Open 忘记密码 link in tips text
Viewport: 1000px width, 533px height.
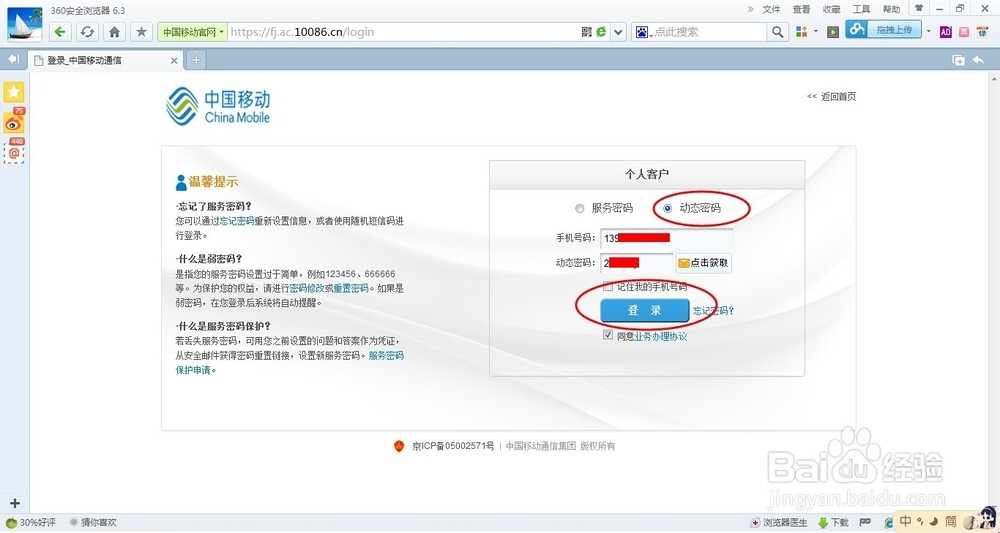(x=237, y=221)
